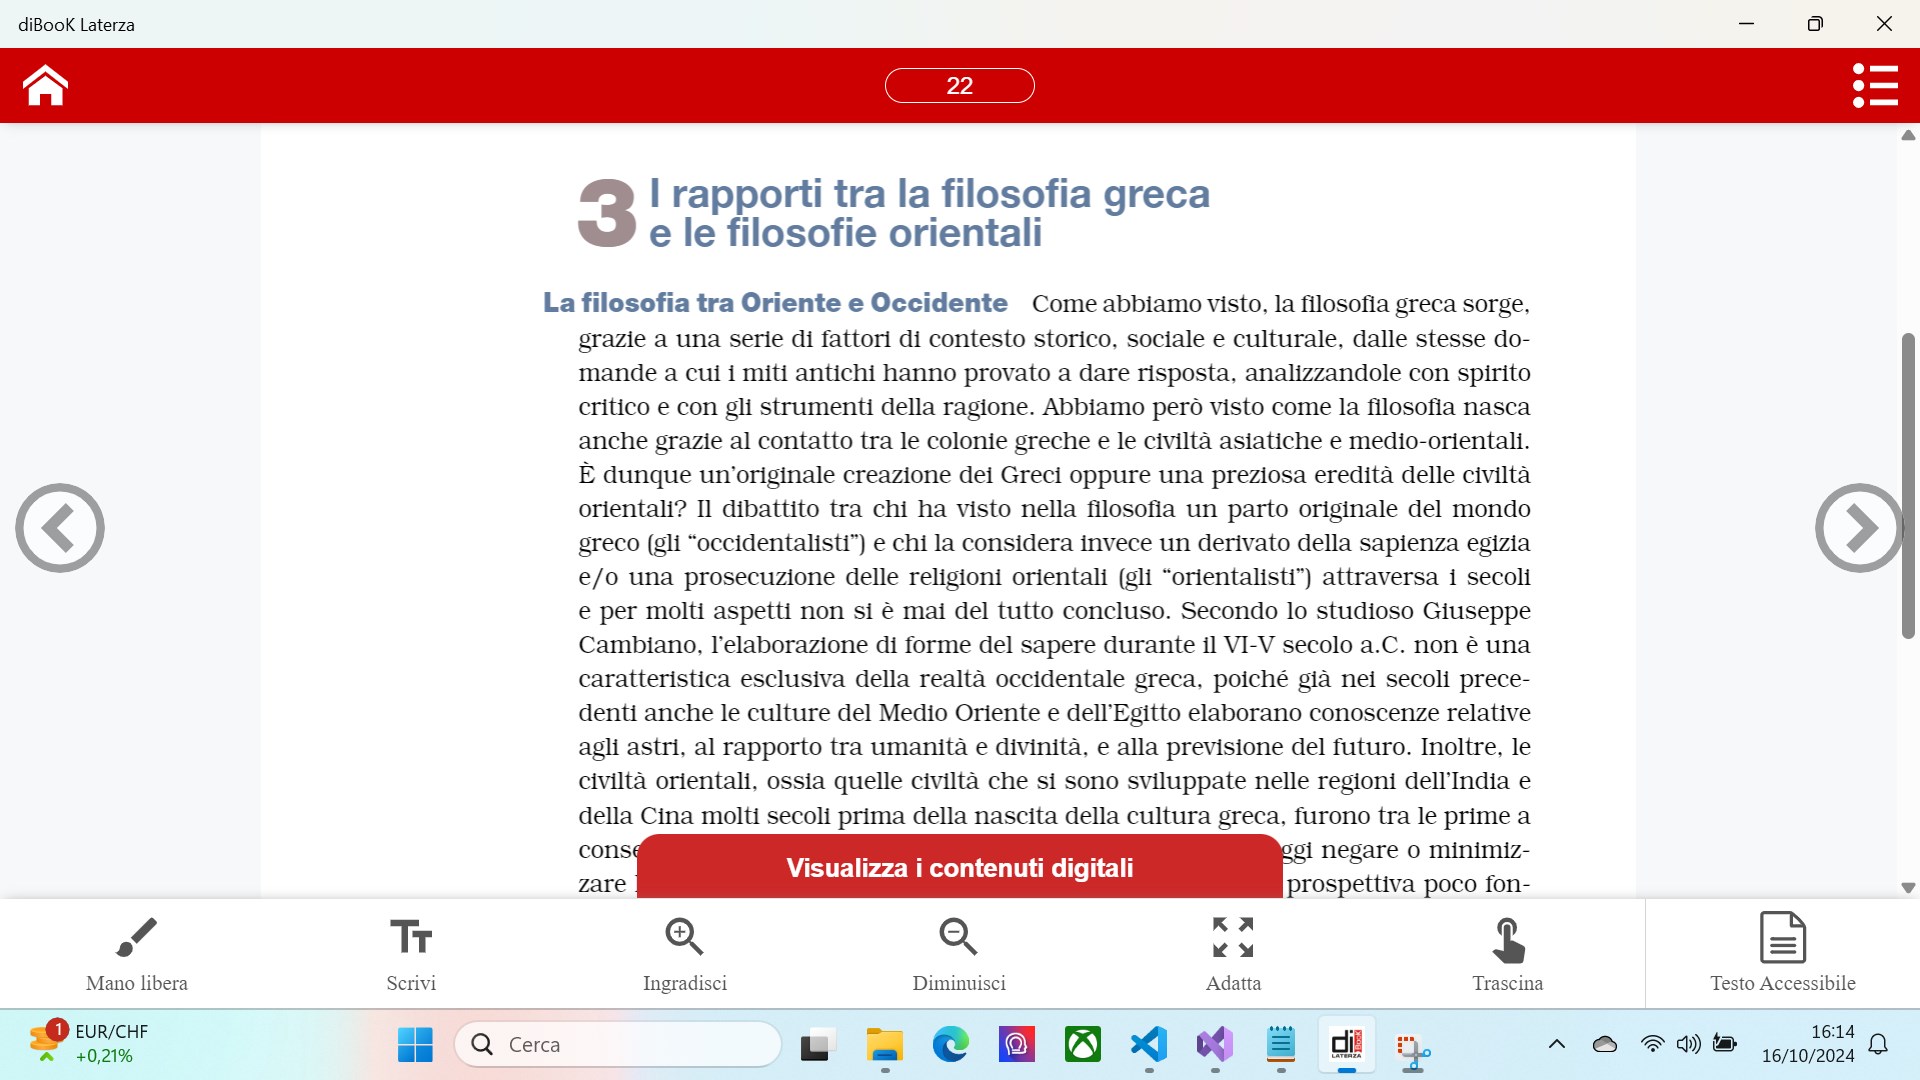Image resolution: width=1920 pixels, height=1080 pixels.
Task: Expand hidden system tray icons chevron
Action: click(1557, 1044)
